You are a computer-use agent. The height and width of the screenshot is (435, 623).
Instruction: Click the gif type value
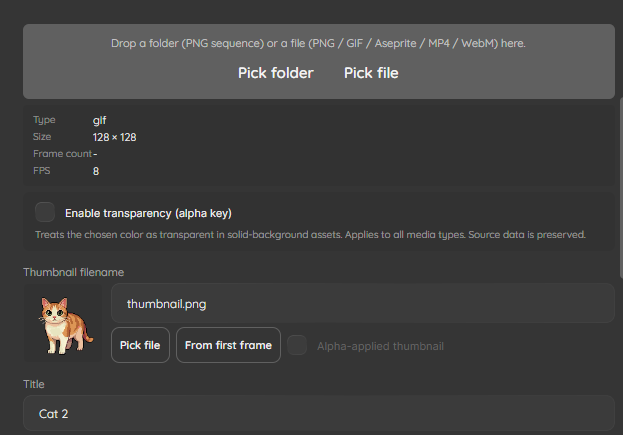(99, 120)
